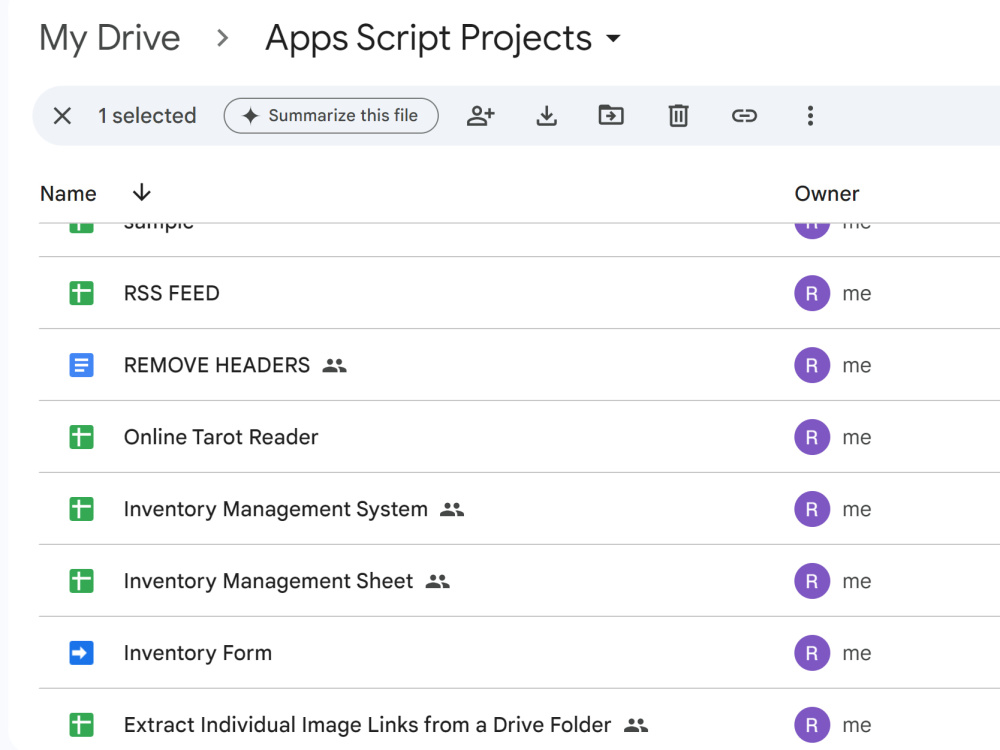Click REMOVE HEADERS docs icon
This screenshot has width=1000, height=750.
click(x=81, y=365)
